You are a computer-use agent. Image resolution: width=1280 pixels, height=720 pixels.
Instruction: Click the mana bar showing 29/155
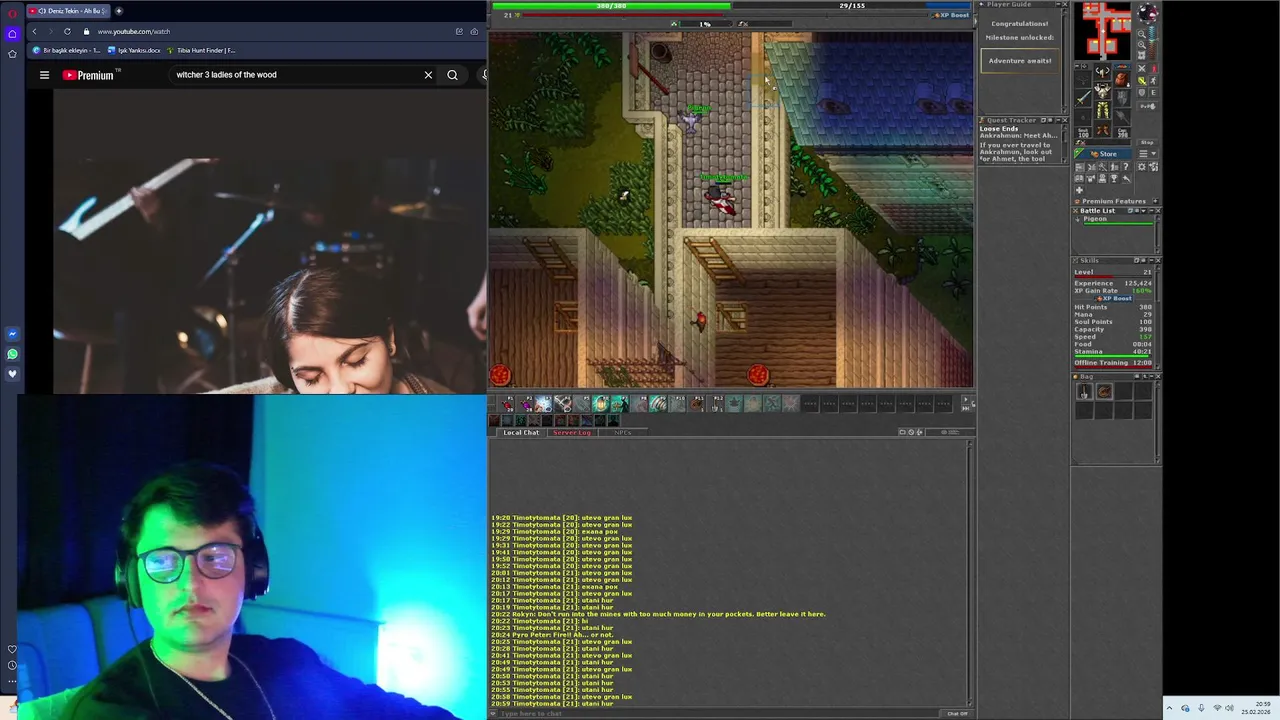[x=852, y=6]
